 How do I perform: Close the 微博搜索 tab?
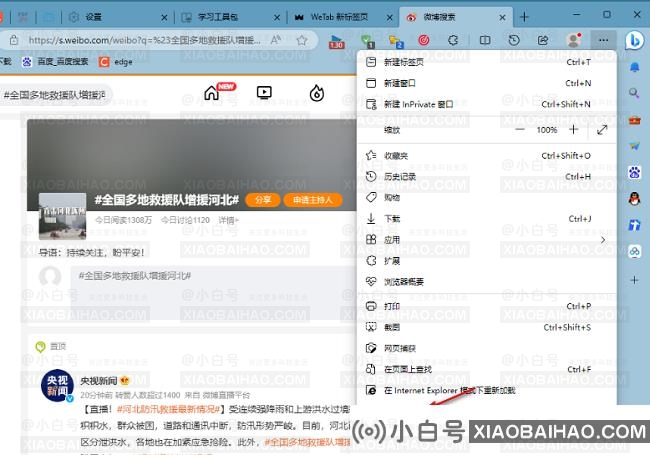(x=502, y=17)
